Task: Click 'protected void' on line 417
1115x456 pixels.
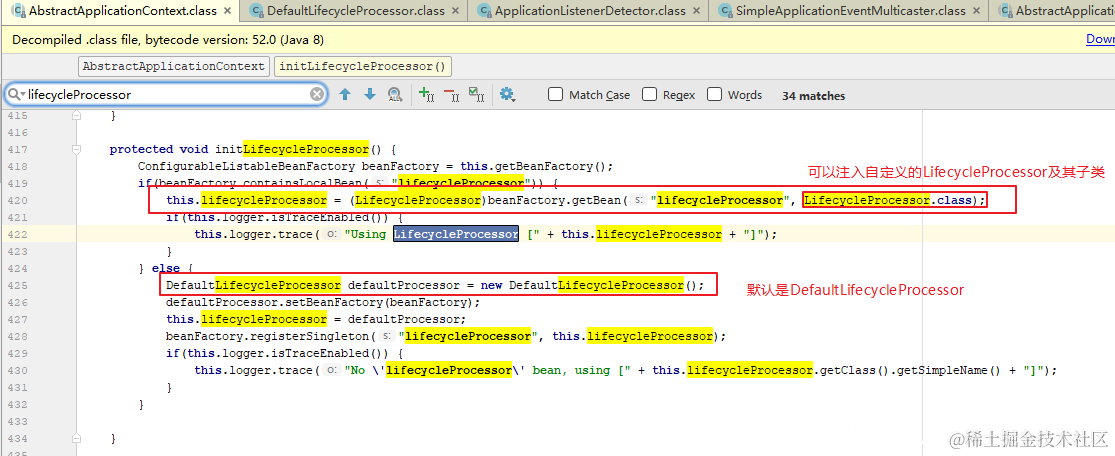Action: point(159,149)
